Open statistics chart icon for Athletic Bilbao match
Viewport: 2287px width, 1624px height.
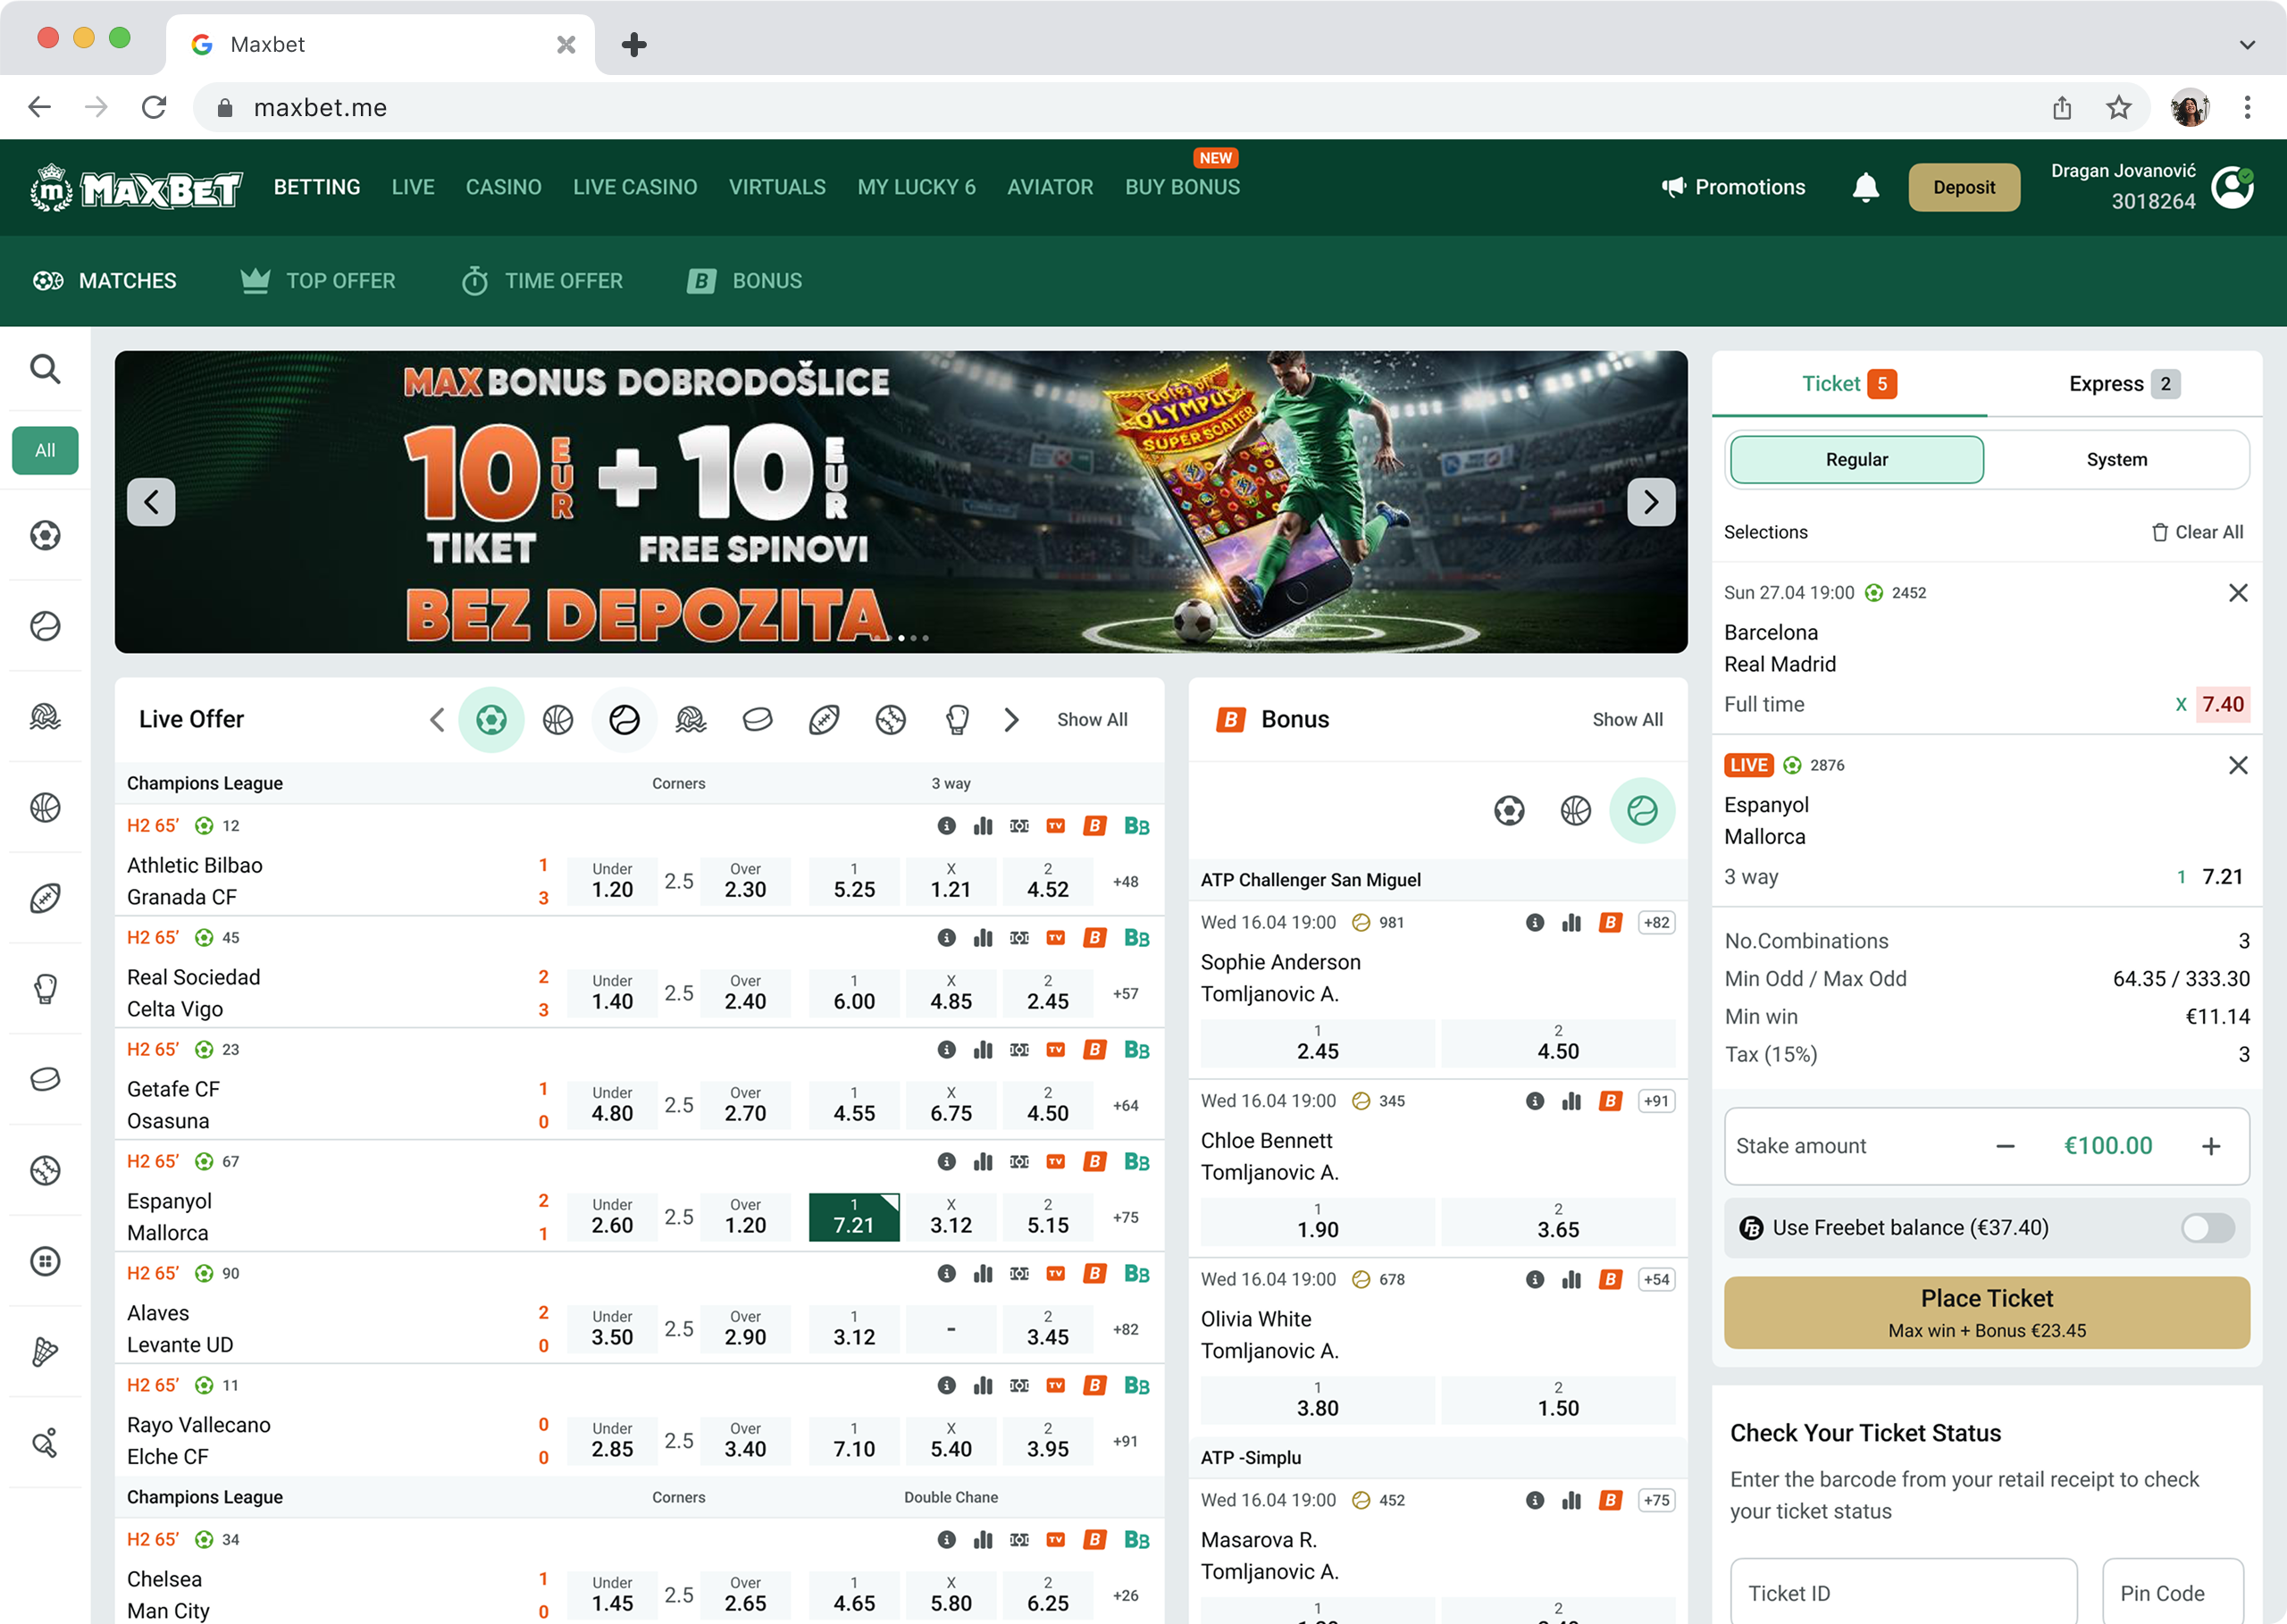pos(983,826)
